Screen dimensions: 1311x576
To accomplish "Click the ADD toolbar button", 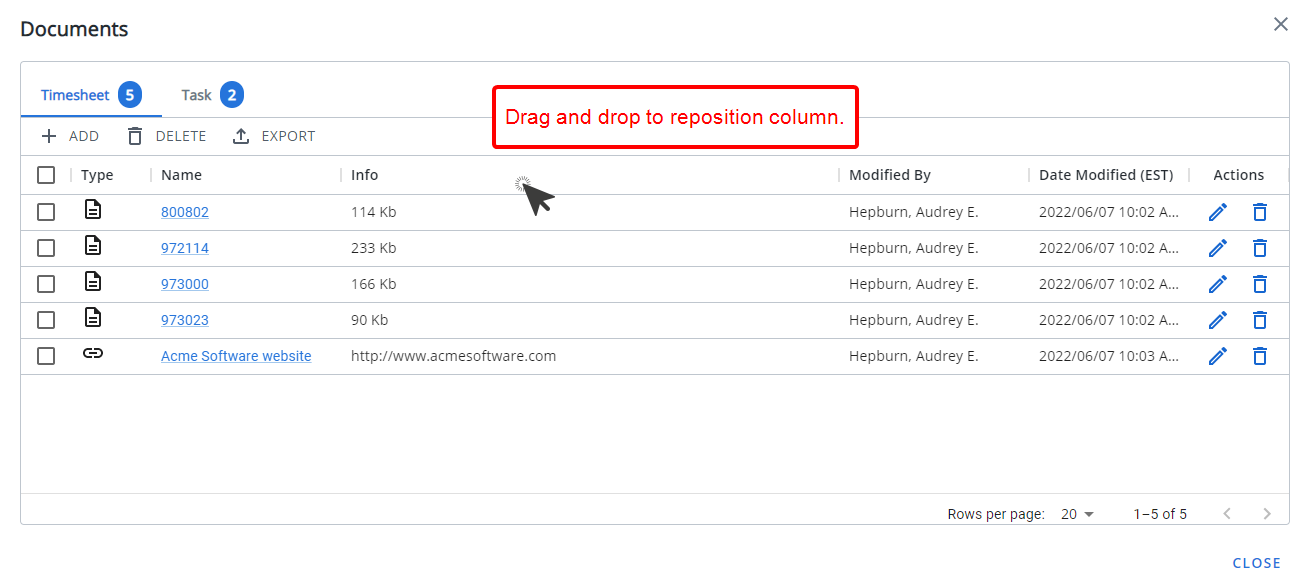I will tap(69, 136).
